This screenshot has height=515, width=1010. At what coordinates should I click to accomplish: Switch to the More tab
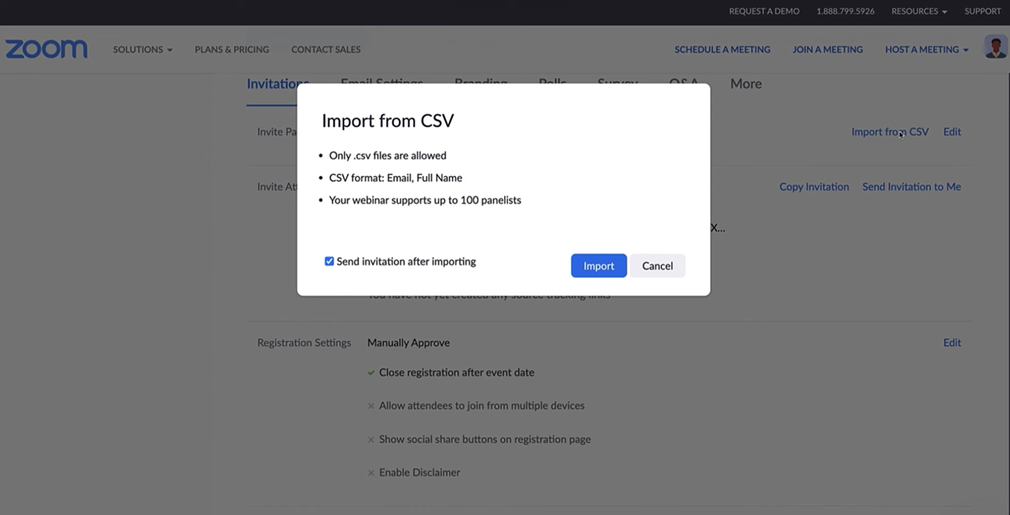(x=746, y=84)
